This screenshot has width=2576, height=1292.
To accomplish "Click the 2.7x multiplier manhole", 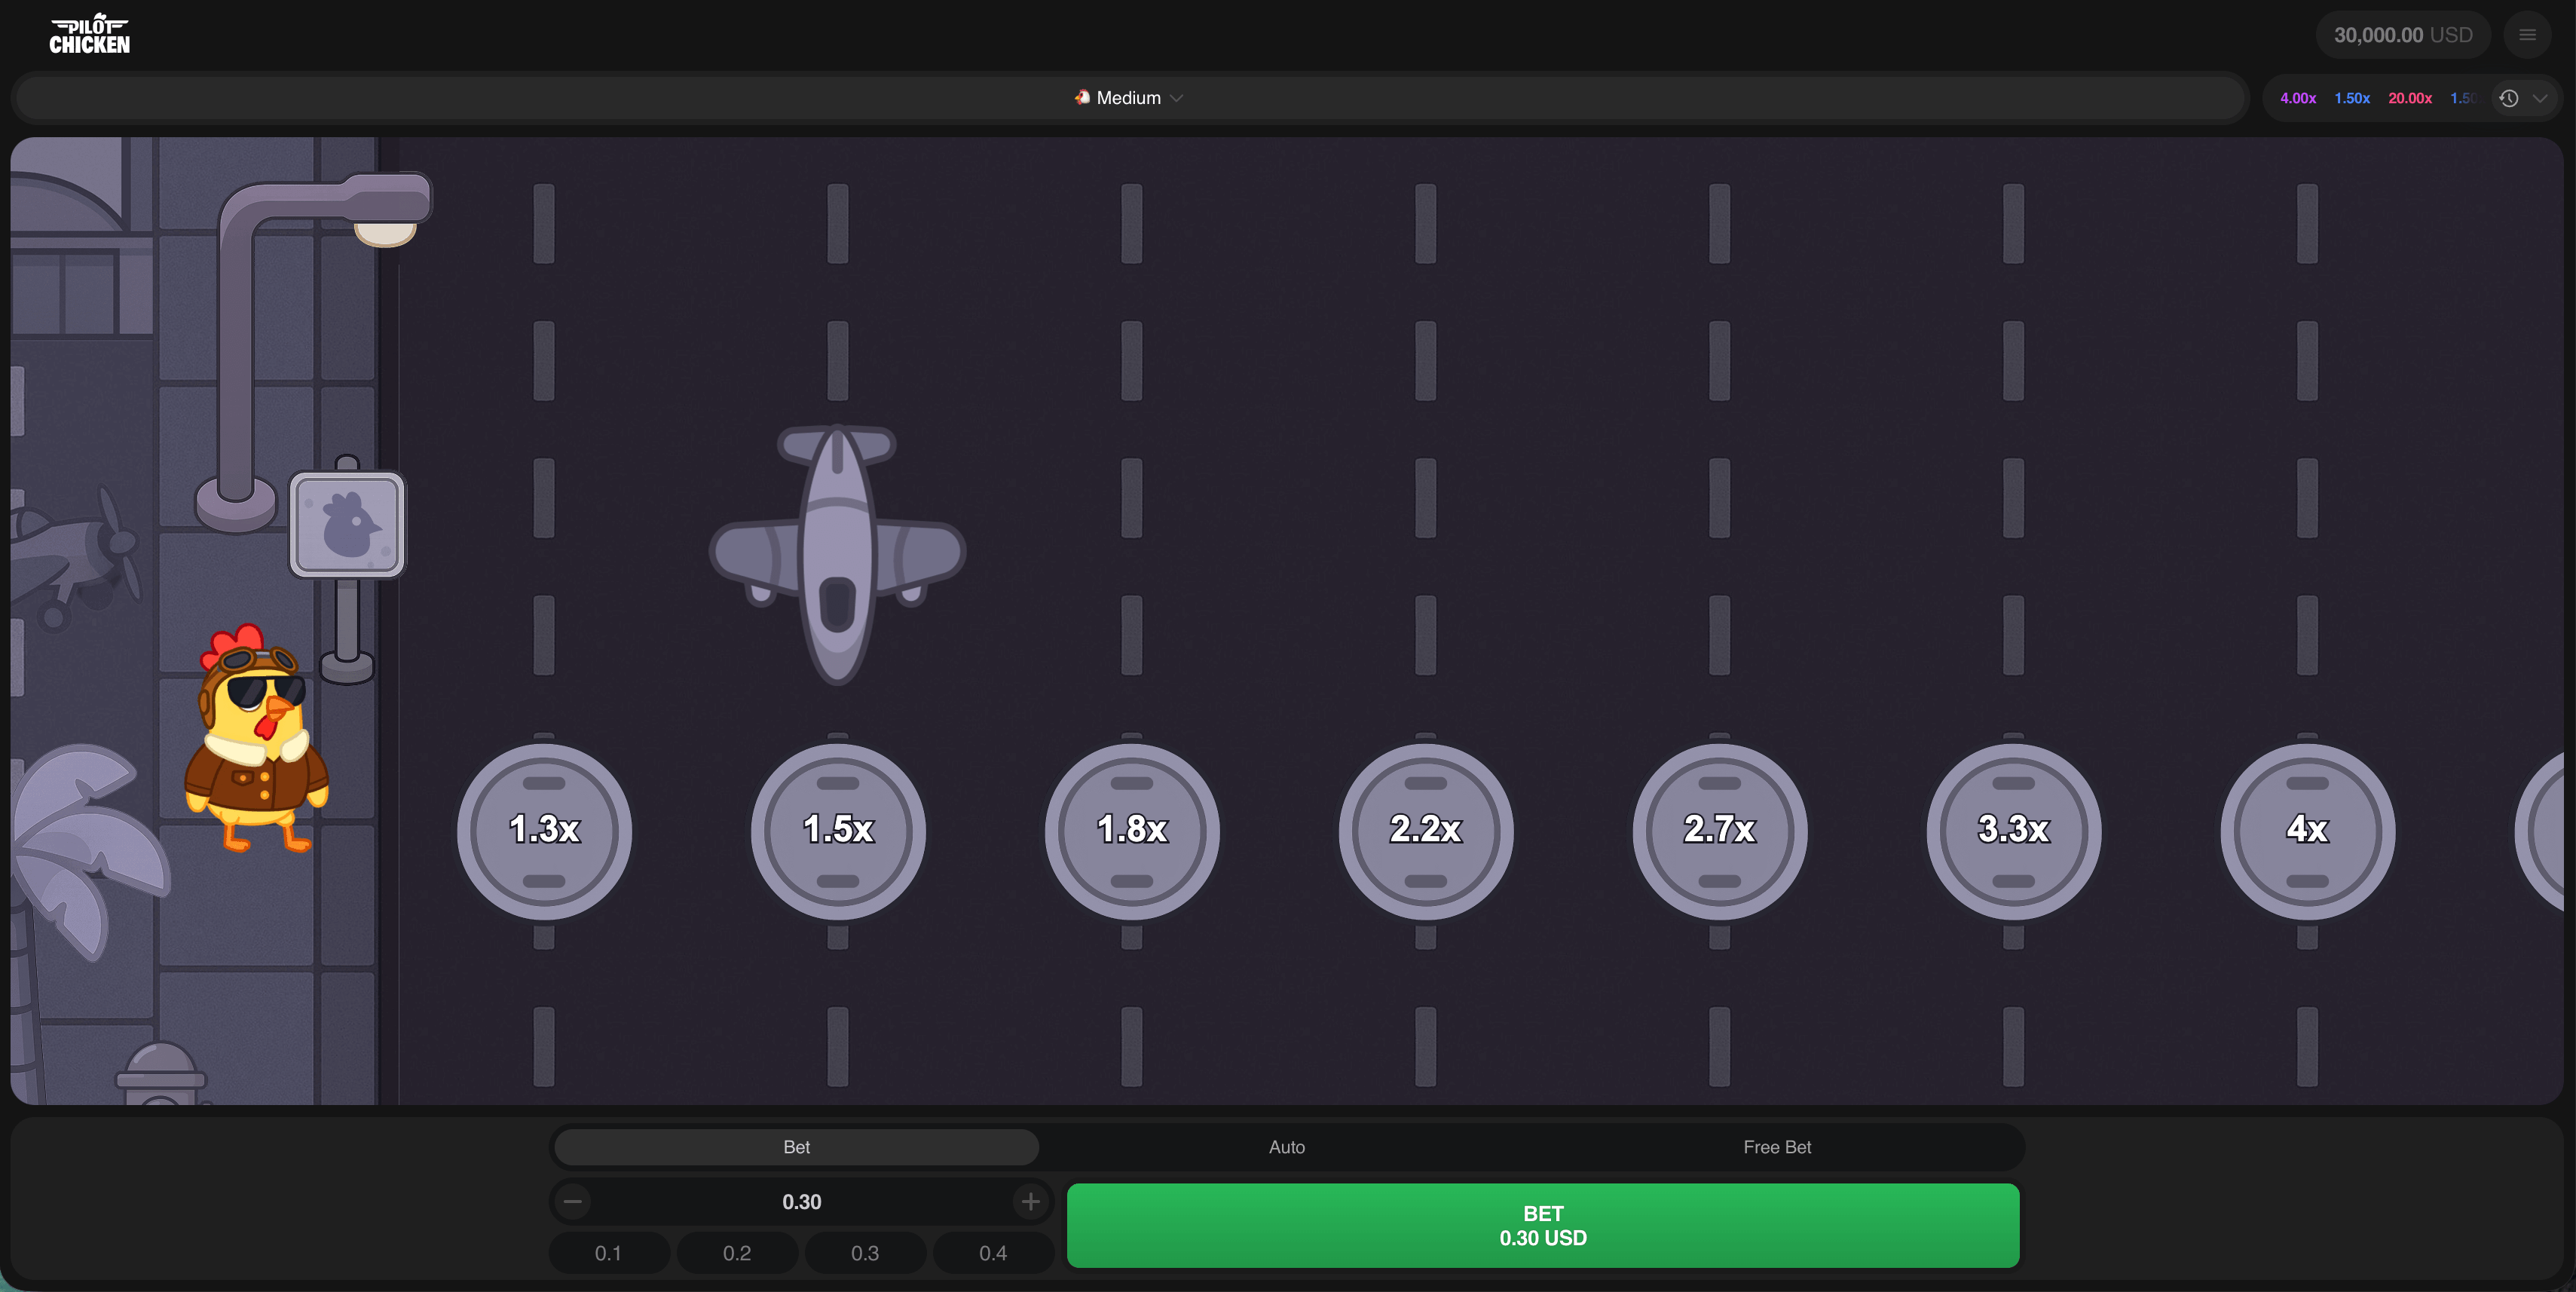I will click(x=1720, y=831).
